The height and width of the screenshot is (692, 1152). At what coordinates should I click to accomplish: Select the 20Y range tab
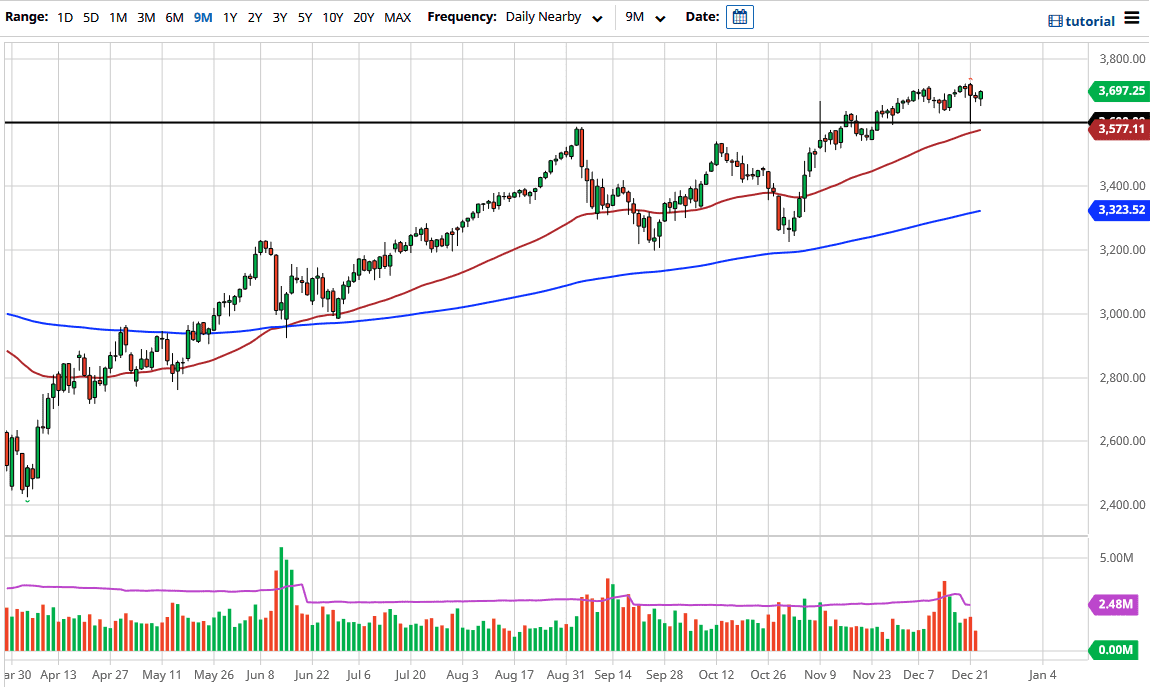(365, 17)
